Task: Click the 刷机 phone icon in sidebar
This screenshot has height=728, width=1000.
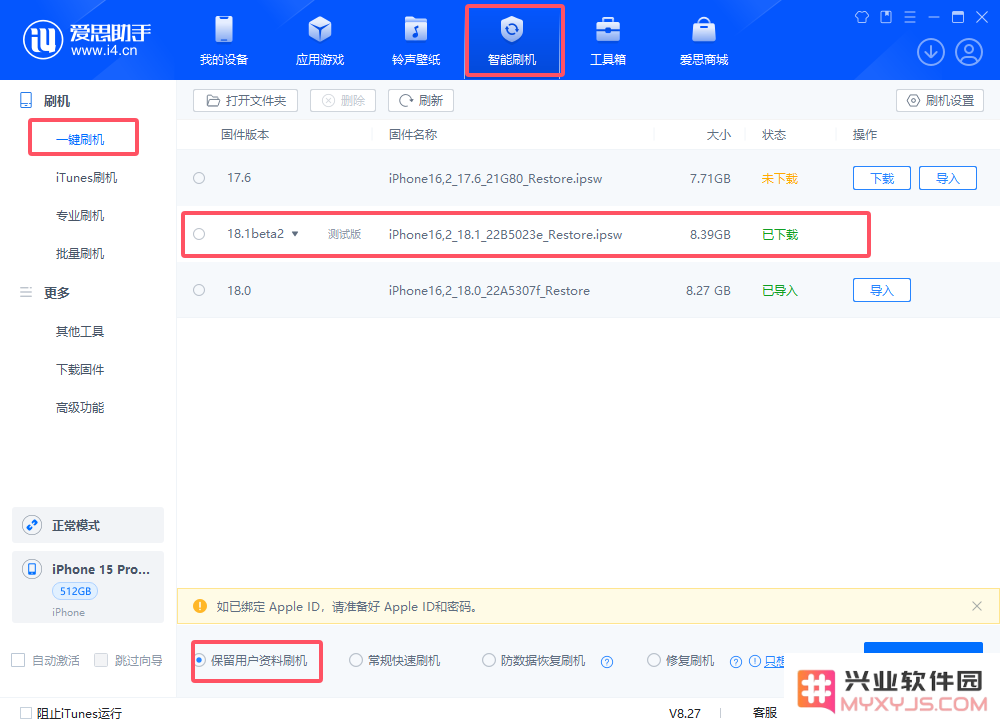Action: click(x=26, y=101)
